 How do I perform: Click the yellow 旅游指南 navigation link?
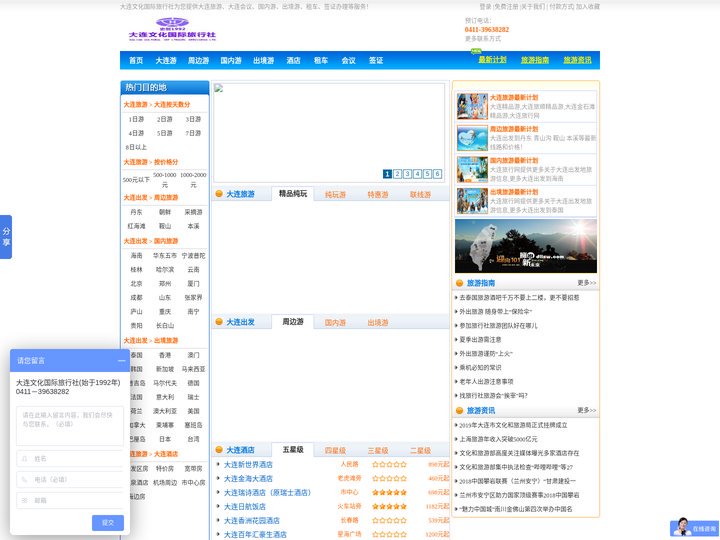click(x=535, y=60)
